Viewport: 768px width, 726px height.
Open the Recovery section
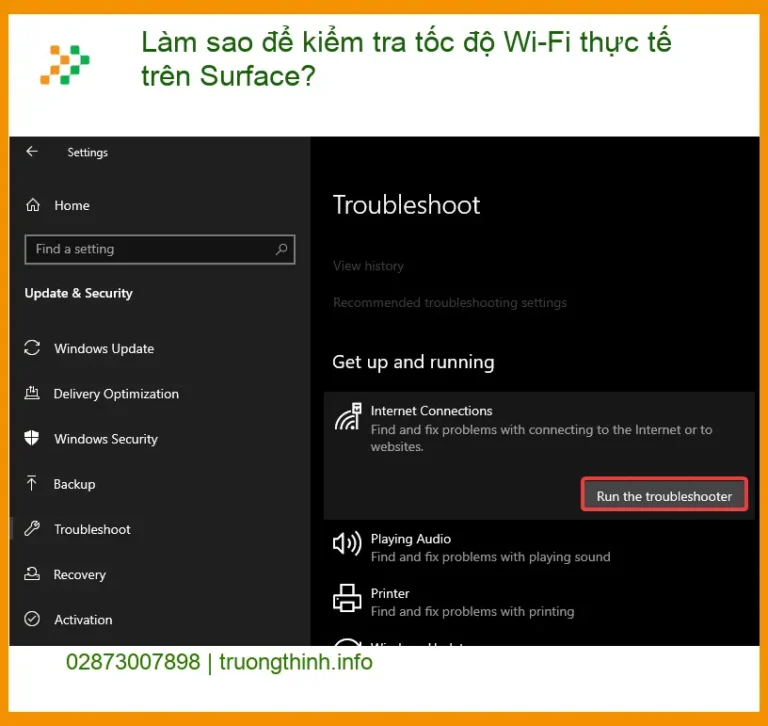click(79, 575)
